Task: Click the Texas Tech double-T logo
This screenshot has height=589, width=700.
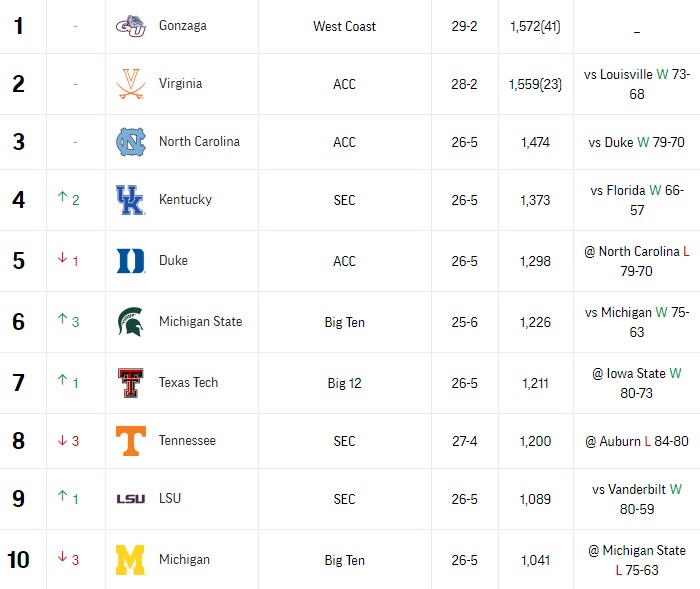Action: (x=130, y=383)
